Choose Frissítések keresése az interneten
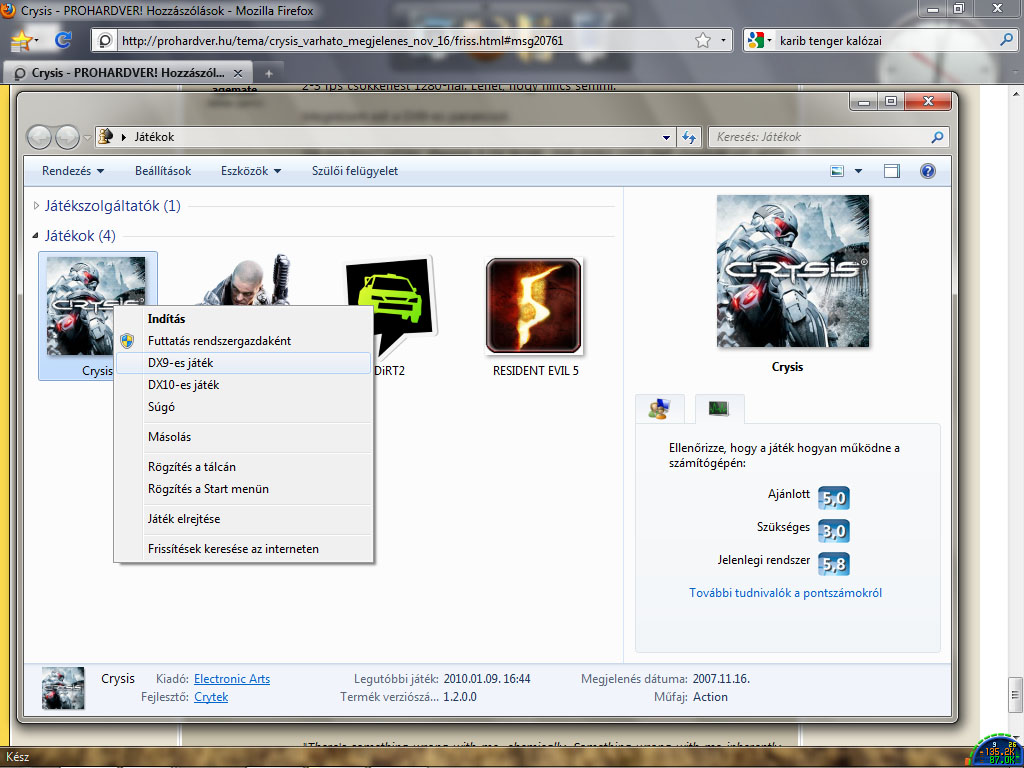The height and width of the screenshot is (768, 1024). (x=244, y=549)
